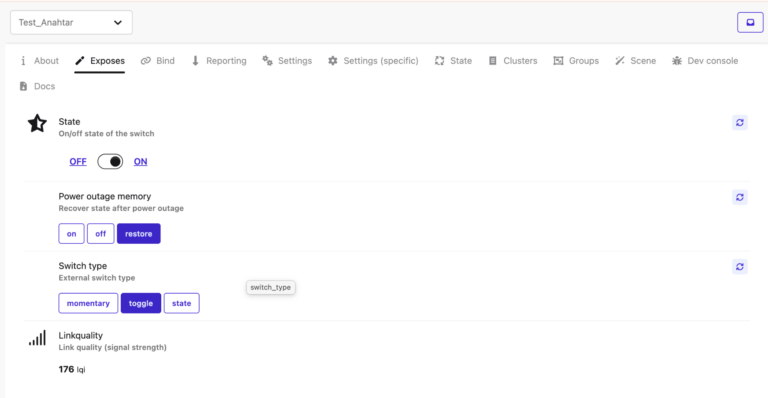Open the Docs tab

point(37,86)
